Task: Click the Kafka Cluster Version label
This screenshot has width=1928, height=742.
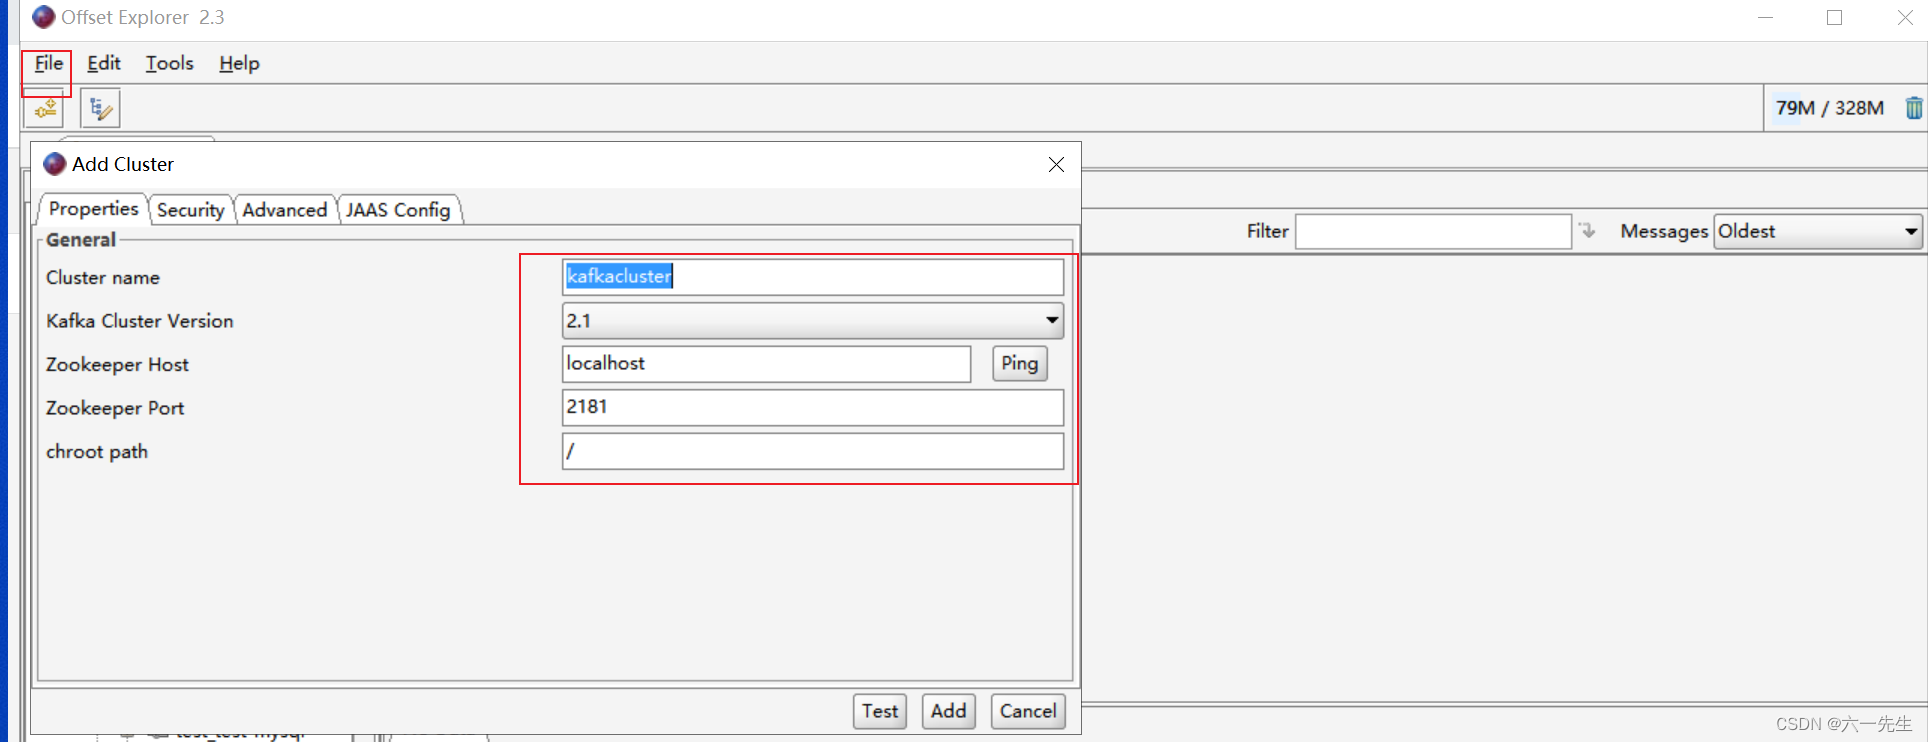Action: click(140, 321)
